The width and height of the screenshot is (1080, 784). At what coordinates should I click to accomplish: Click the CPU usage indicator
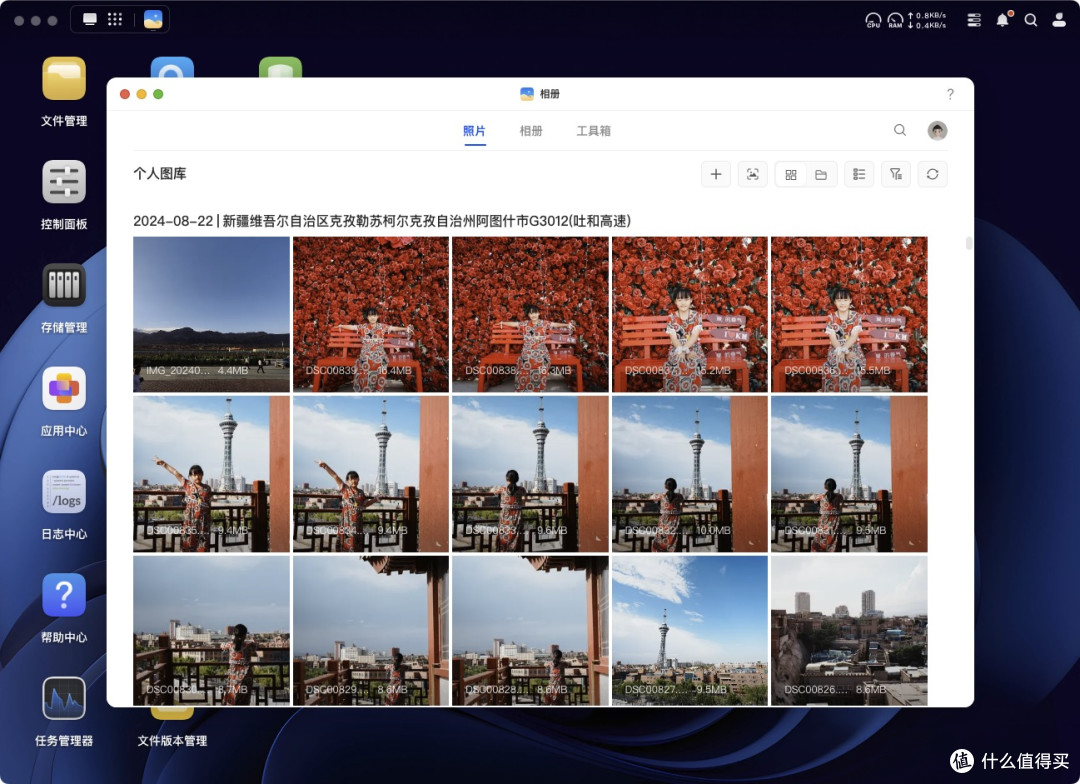coord(873,20)
